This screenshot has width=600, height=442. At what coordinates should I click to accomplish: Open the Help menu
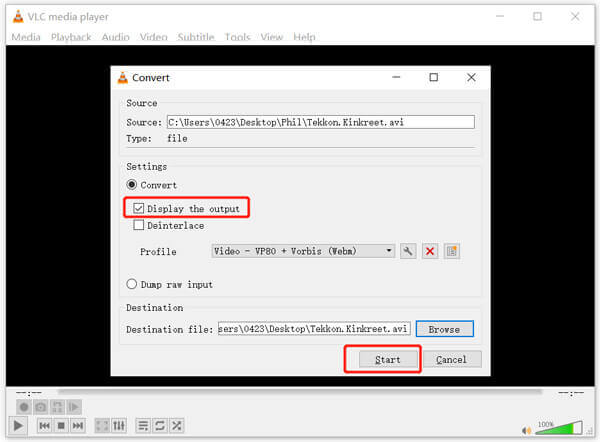tap(305, 37)
